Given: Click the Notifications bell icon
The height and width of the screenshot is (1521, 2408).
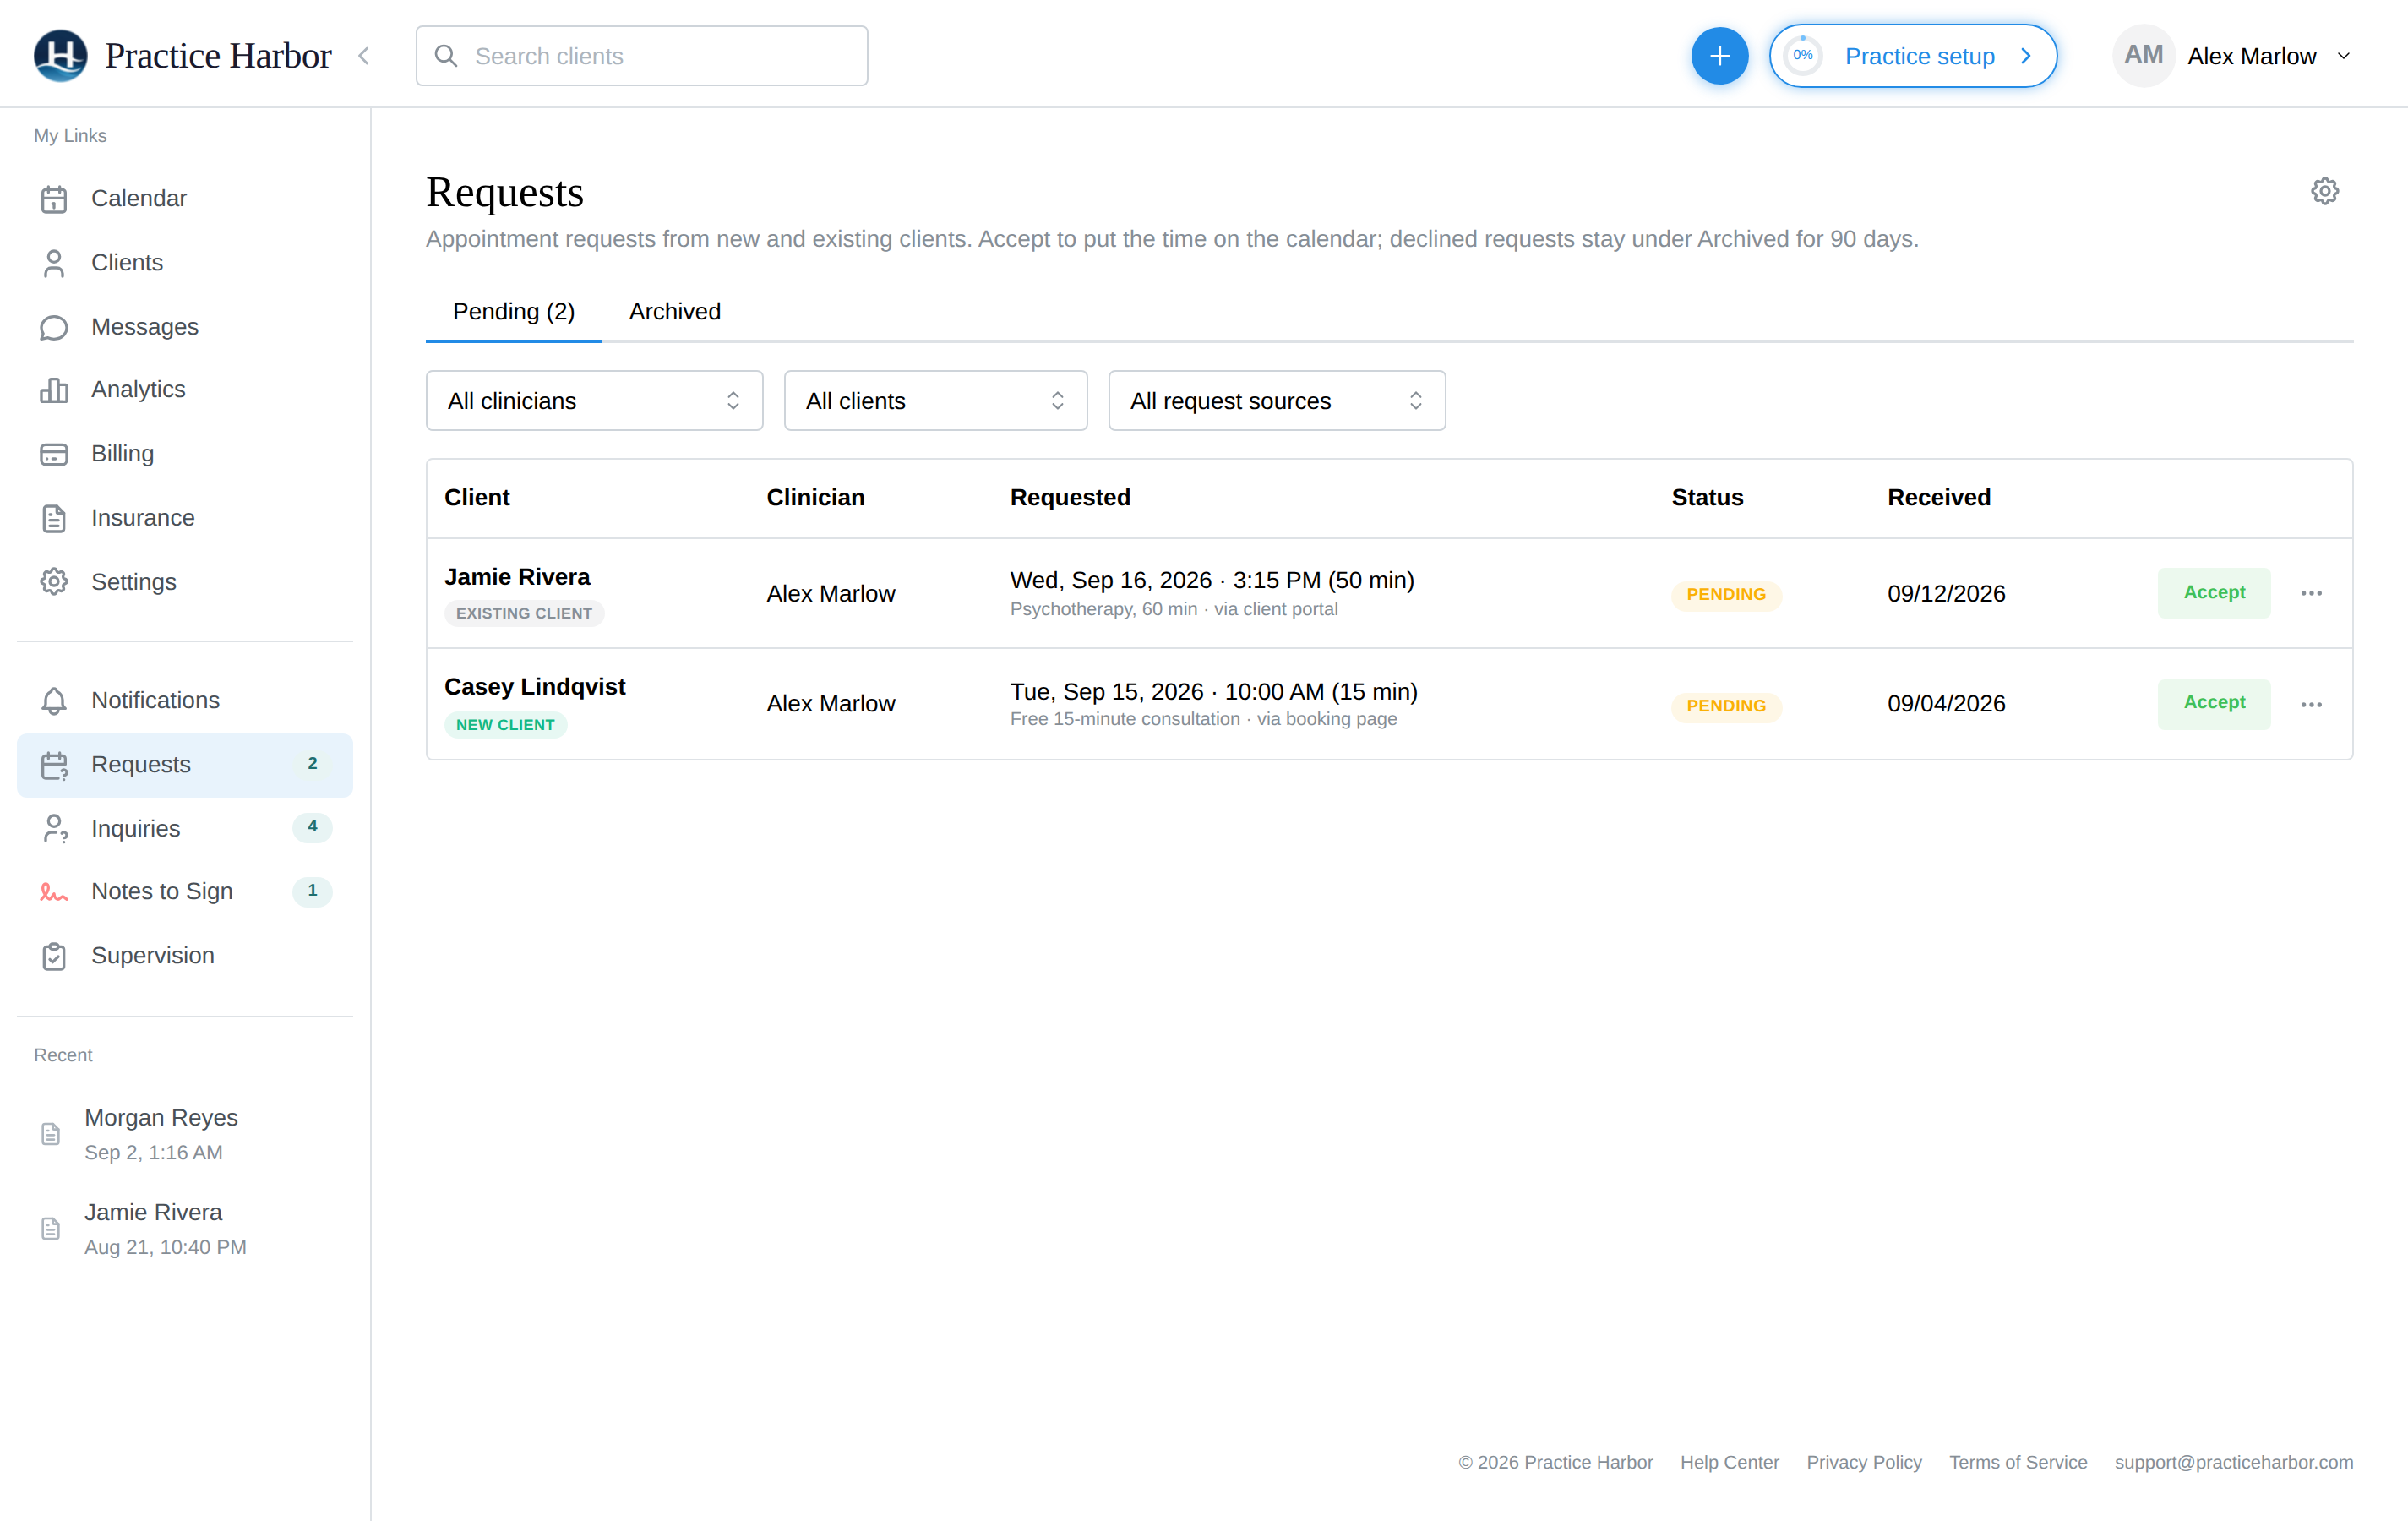Looking at the screenshot, I should pyautogui.click(x=54, y=701).
